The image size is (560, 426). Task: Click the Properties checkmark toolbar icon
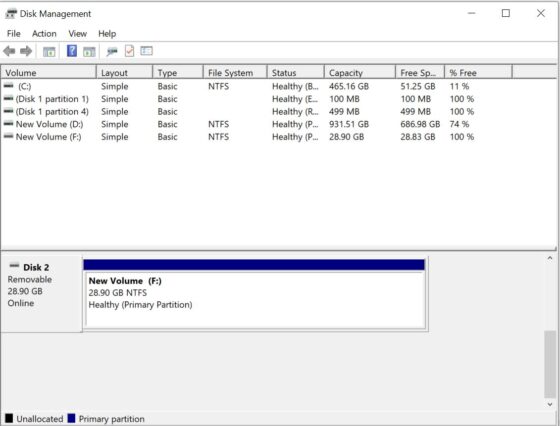click(x=129, y=51)
